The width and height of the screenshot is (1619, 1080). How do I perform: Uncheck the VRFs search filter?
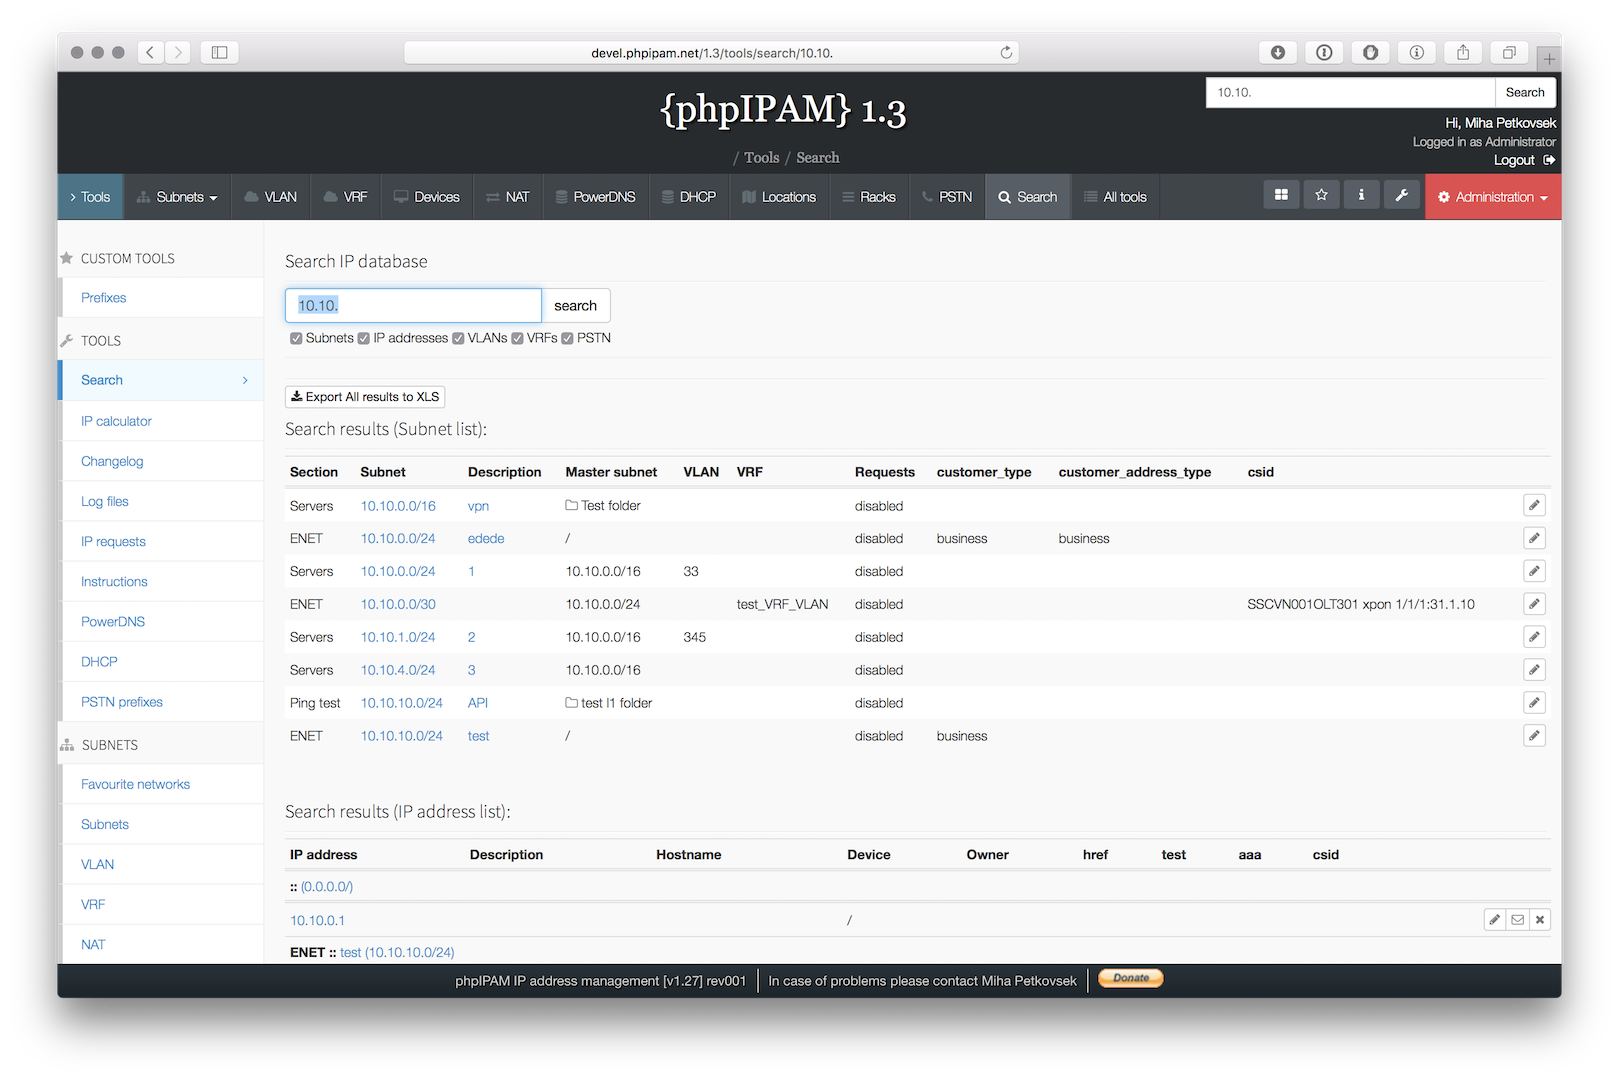click(518, 339)
